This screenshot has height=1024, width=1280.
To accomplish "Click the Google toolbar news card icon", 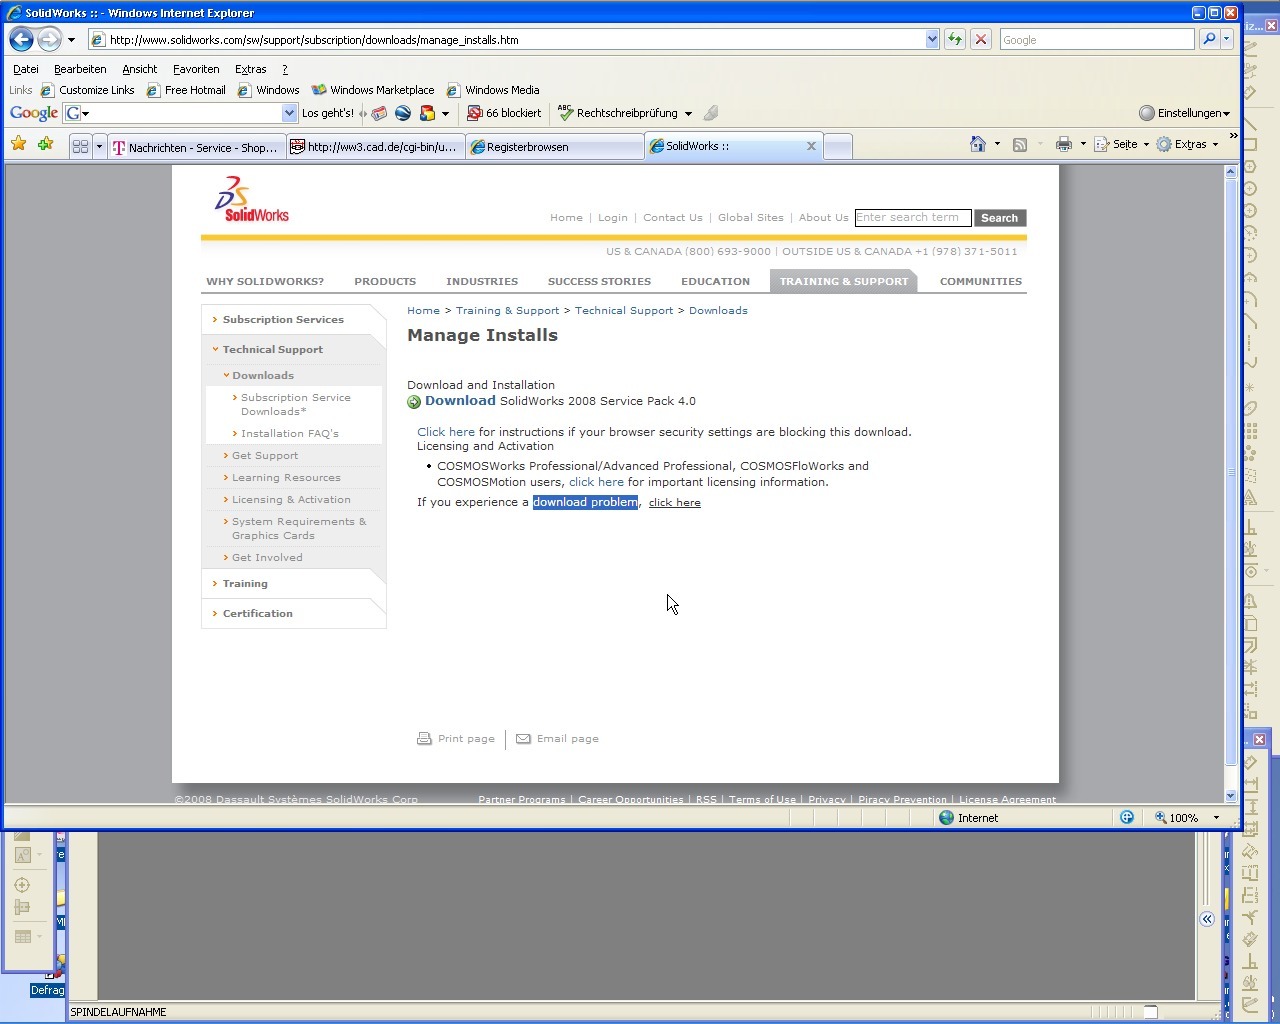I will click(x=379, y=113).
